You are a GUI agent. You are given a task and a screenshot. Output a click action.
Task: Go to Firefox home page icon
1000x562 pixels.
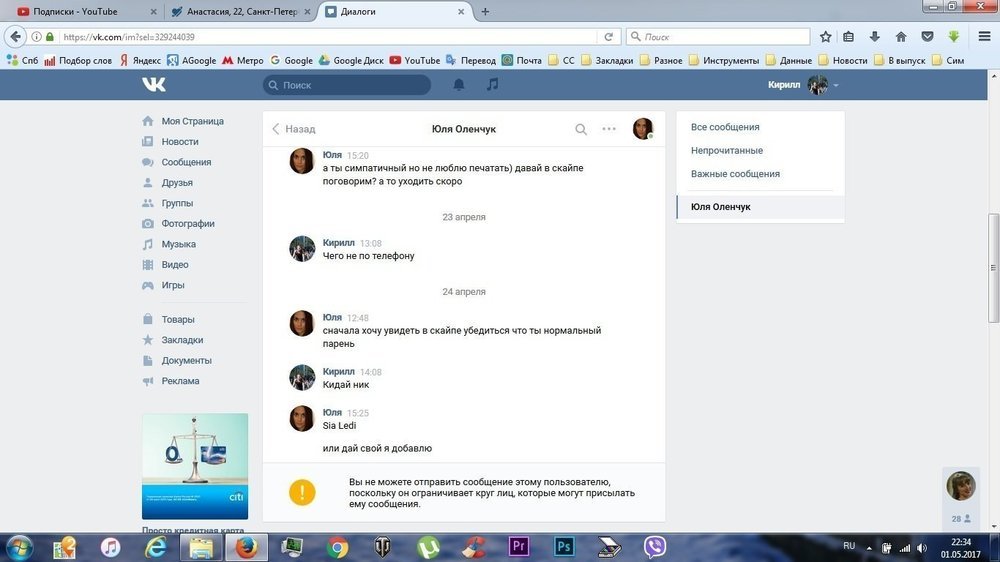901,37
